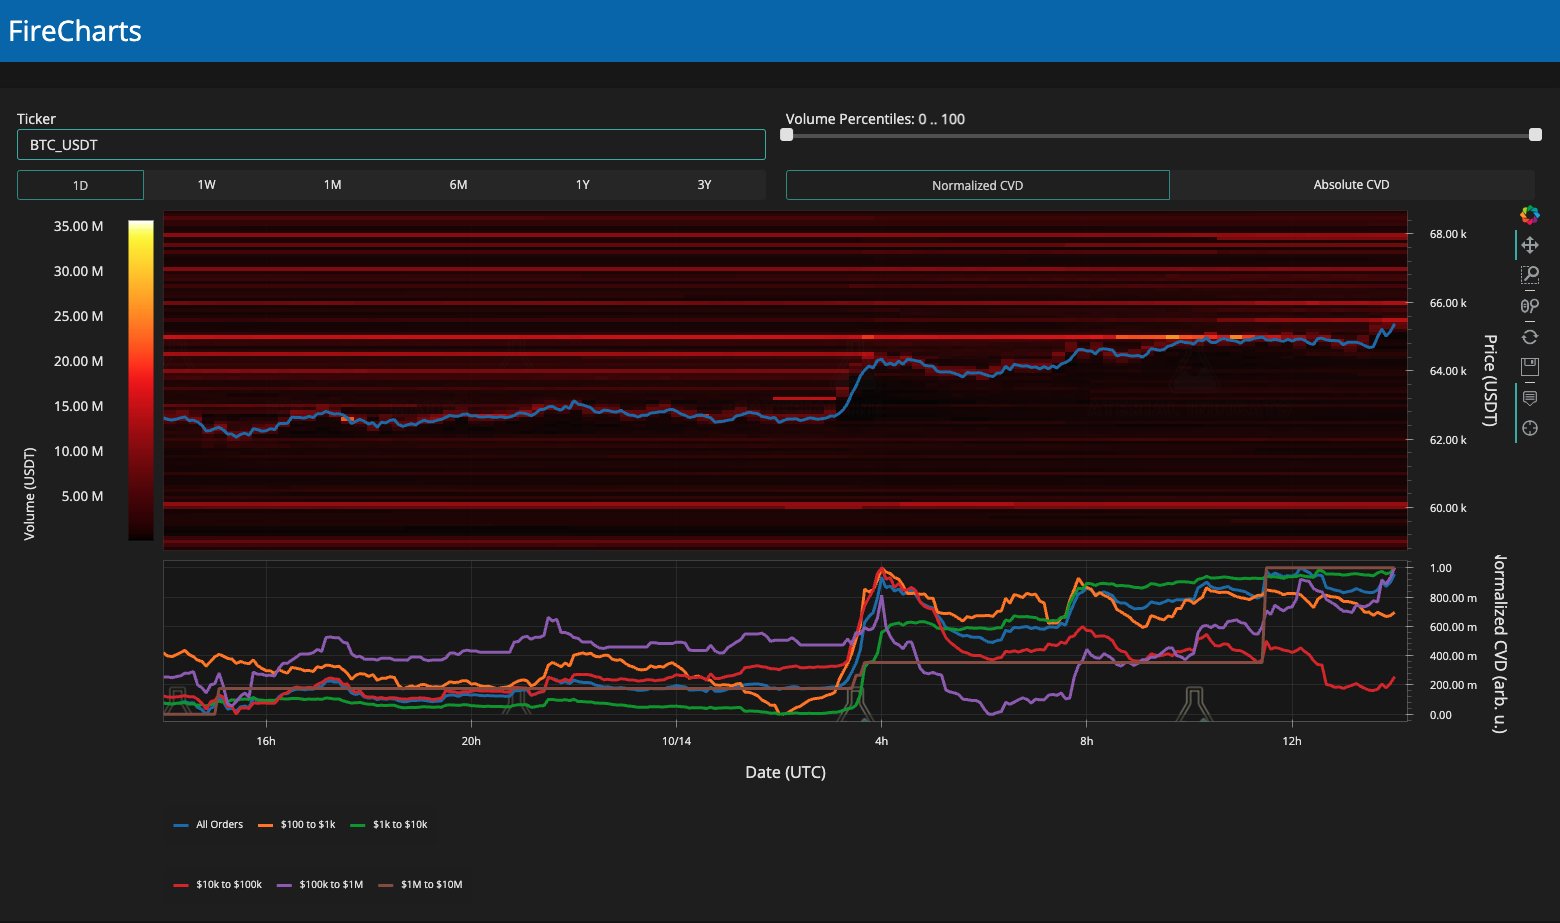Open the BTC_USDT ticker selector
This screenshot has height=923, width=1560.
pos(391,145)
